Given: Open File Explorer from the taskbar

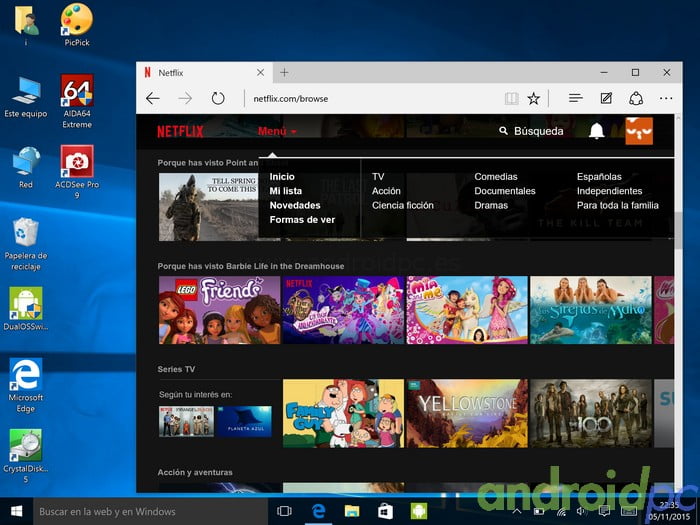Looking at the screenshot, I should 352,512.
